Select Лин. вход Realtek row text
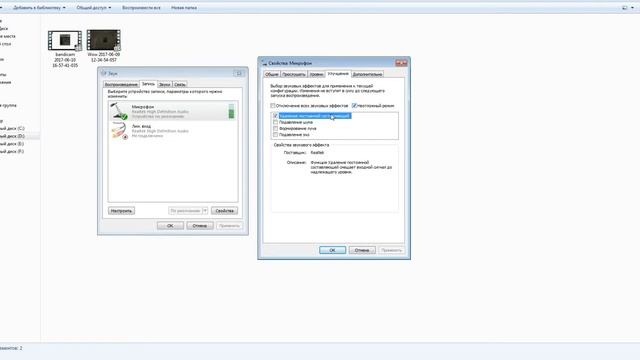This screenshot has width=640, height=360. pyautogui.click(x=160, y=131)
